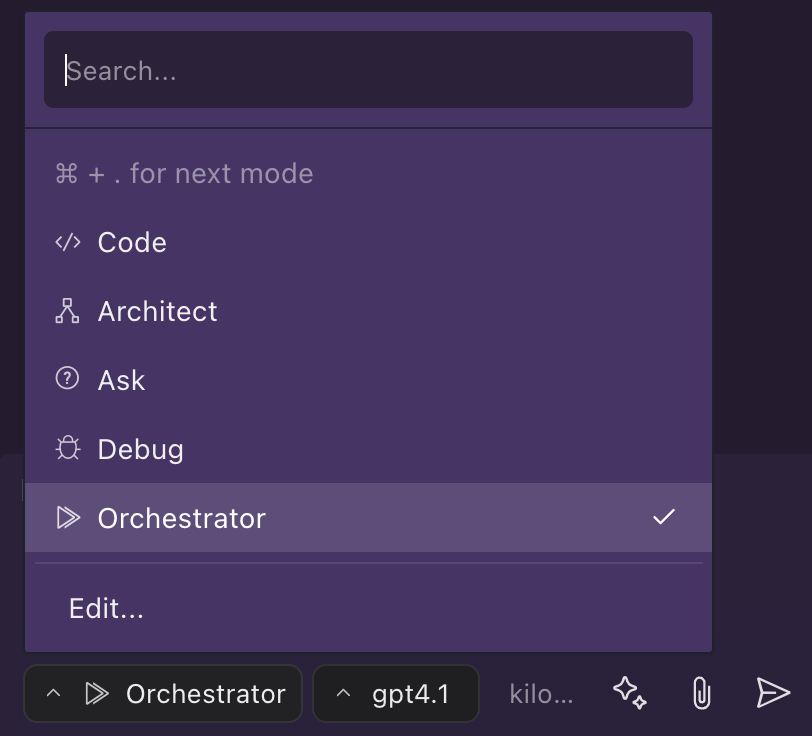Screen dimensions: 812x736
Task: Focus the Search... input field
Action: 368,69
